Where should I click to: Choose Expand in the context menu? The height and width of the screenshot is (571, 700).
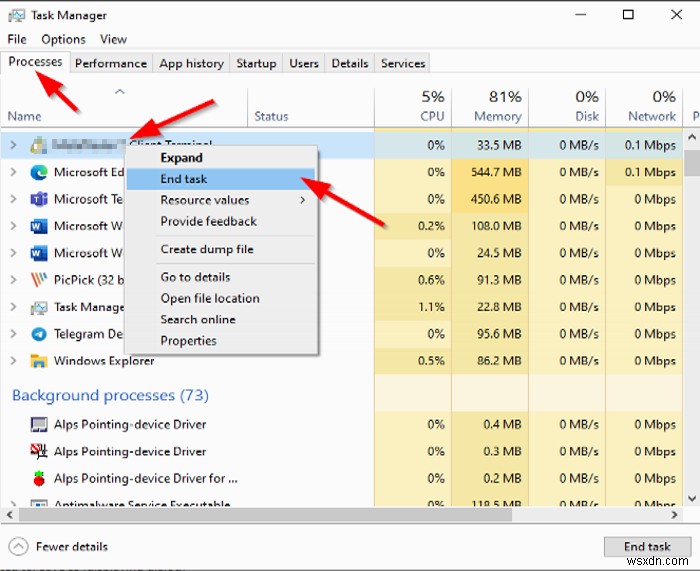click(222, 158)
